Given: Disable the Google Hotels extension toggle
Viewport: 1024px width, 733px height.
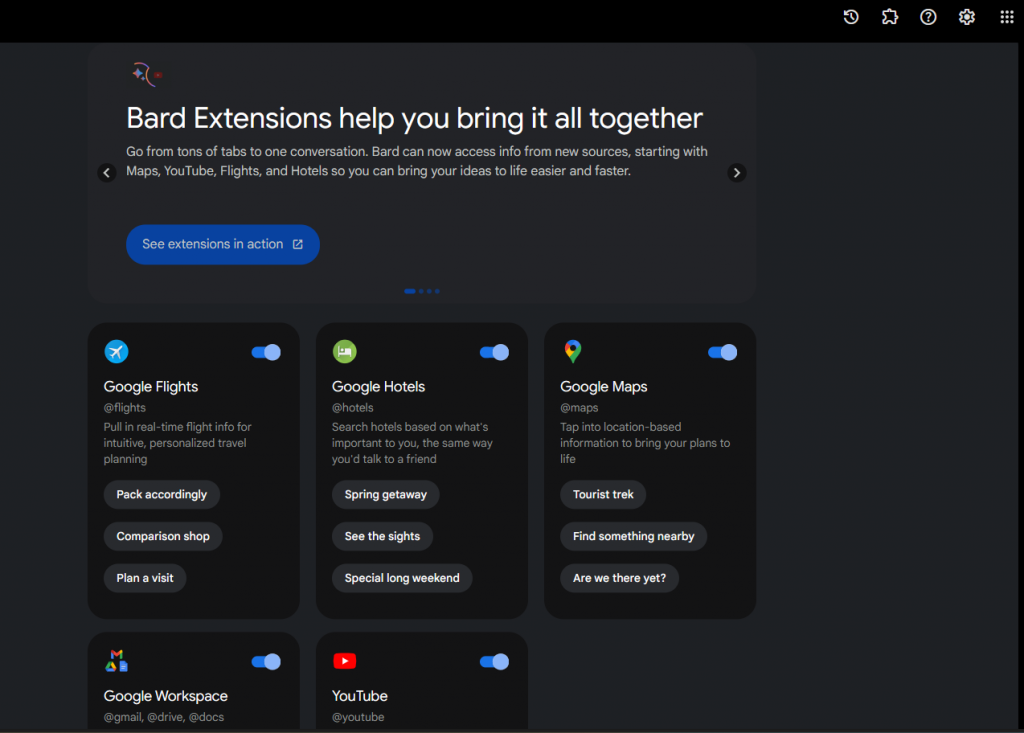Looking at the screenshot, I should point(494,352).
